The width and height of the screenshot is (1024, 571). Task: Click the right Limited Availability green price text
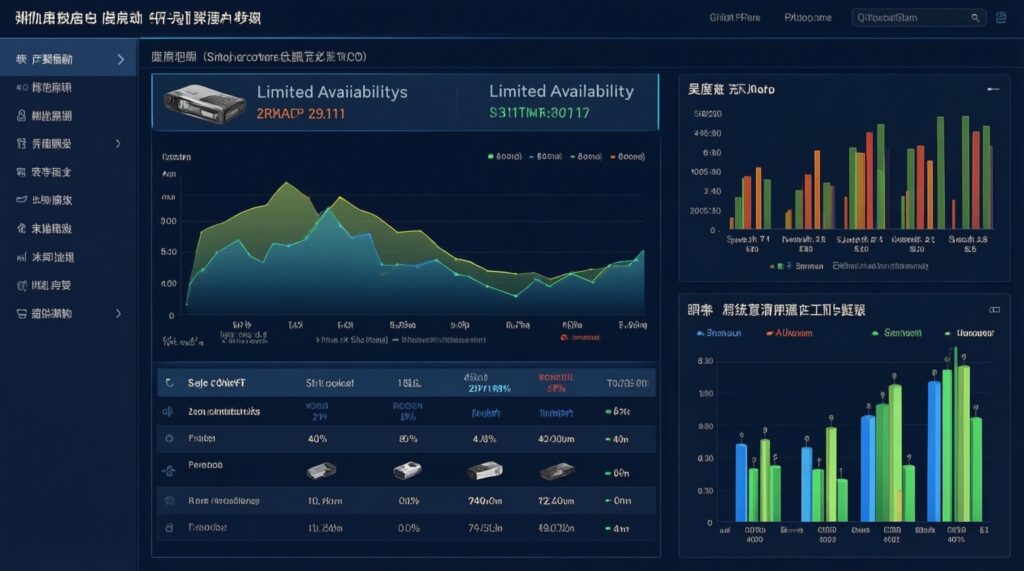point(539,113)
